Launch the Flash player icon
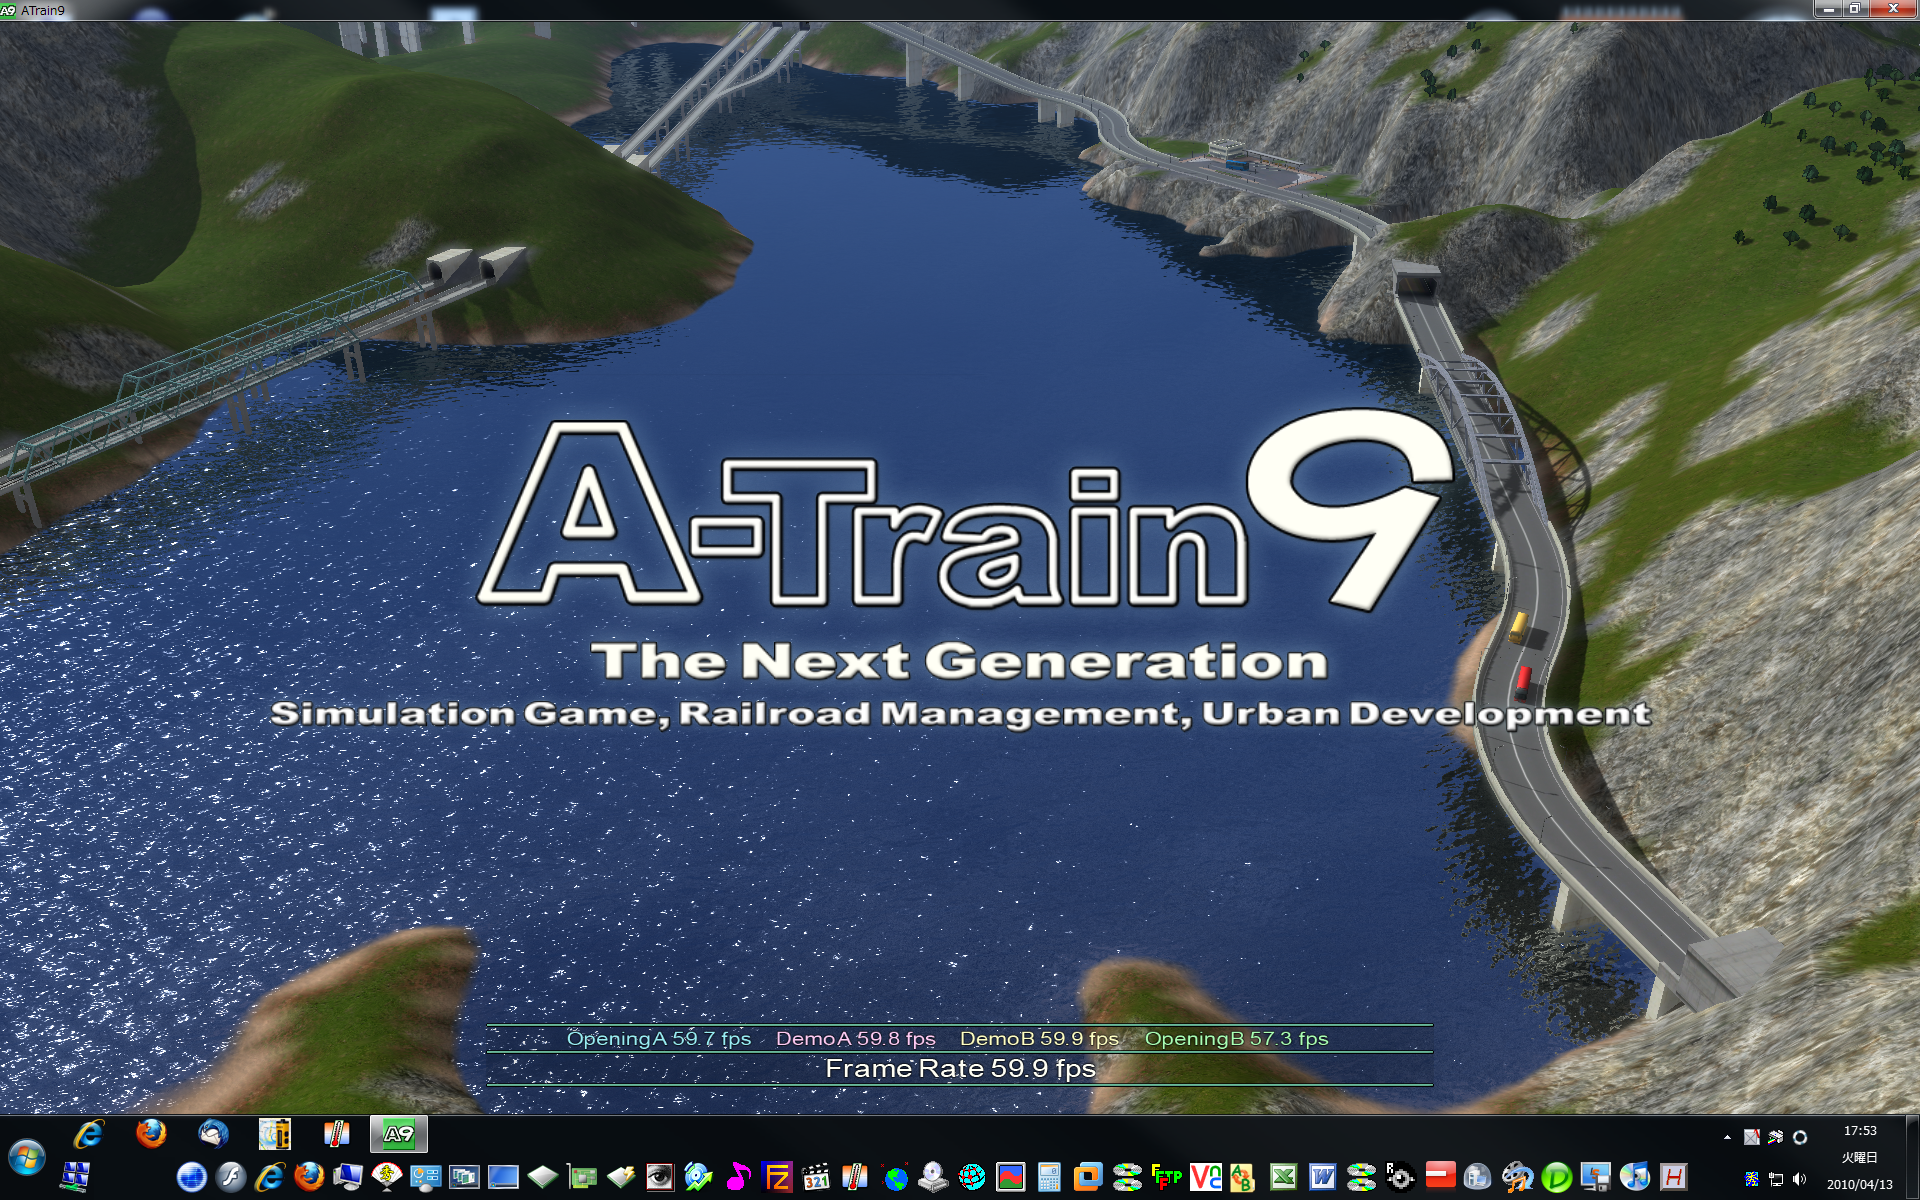This screenshot has width=1920, height=1200. coord(231,1177)
